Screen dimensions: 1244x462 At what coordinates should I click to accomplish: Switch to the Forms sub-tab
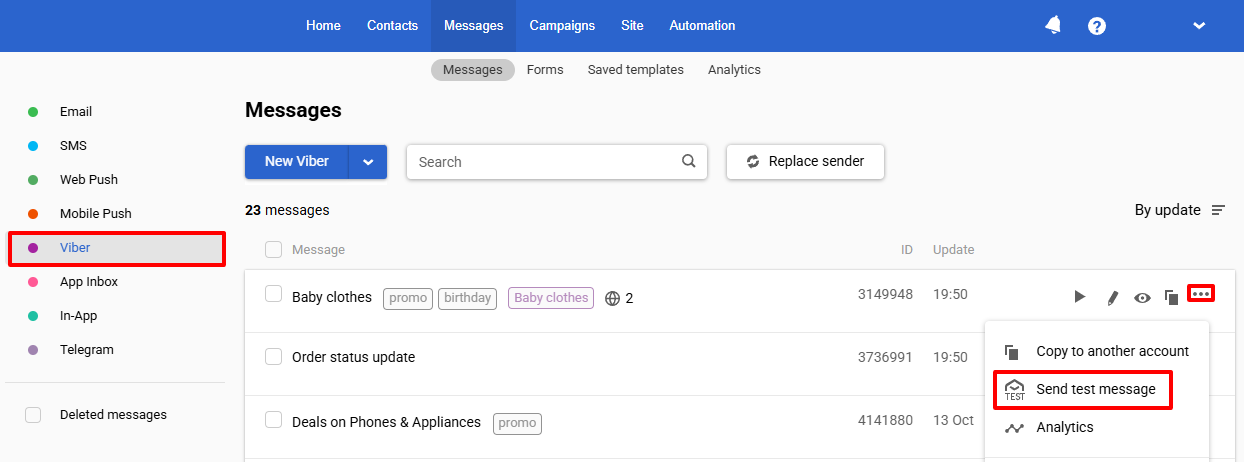(x=545, y=70)
